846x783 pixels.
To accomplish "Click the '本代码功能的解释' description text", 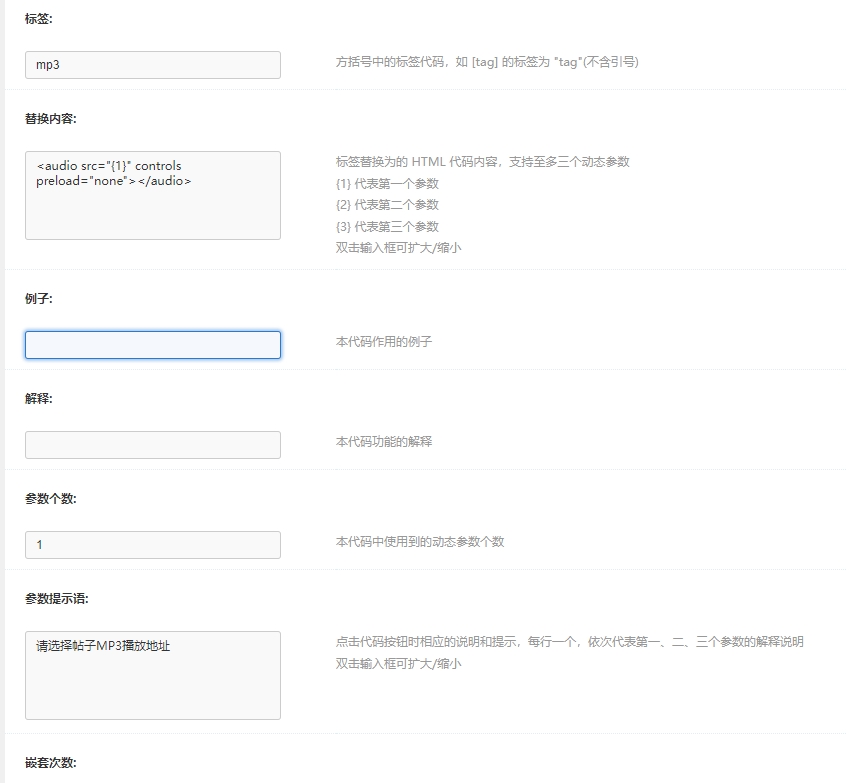I will point(384,442).
